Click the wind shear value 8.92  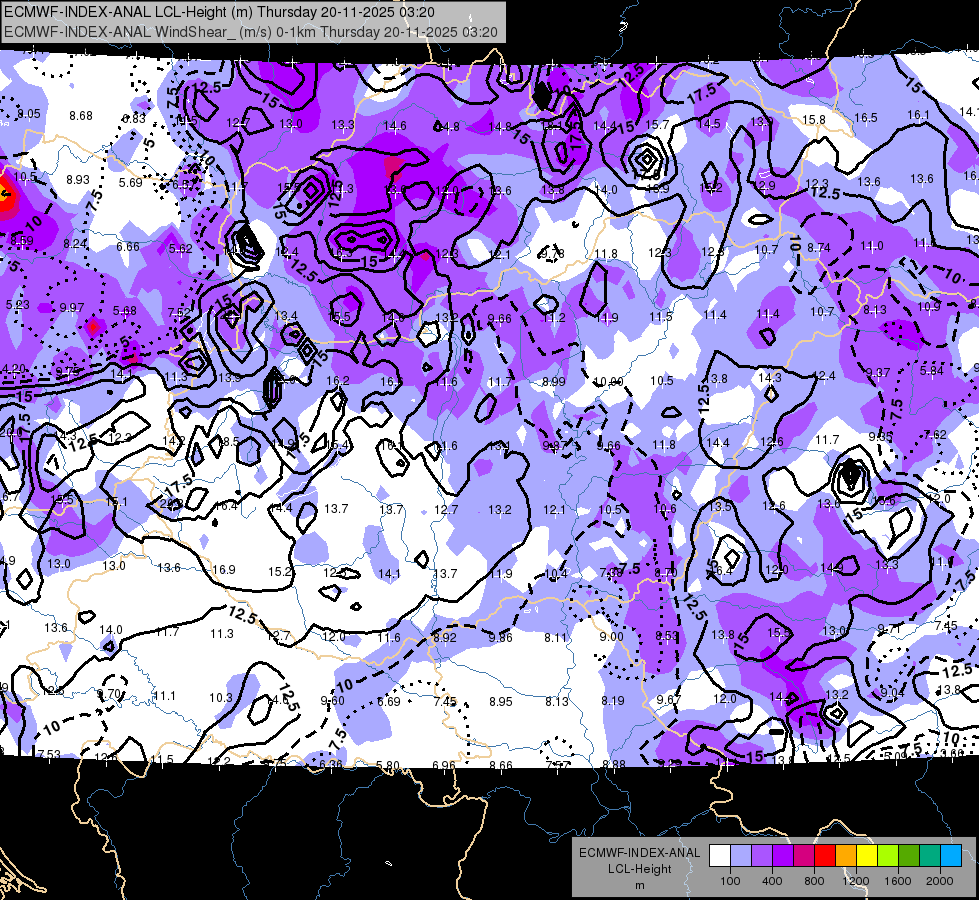445,638
